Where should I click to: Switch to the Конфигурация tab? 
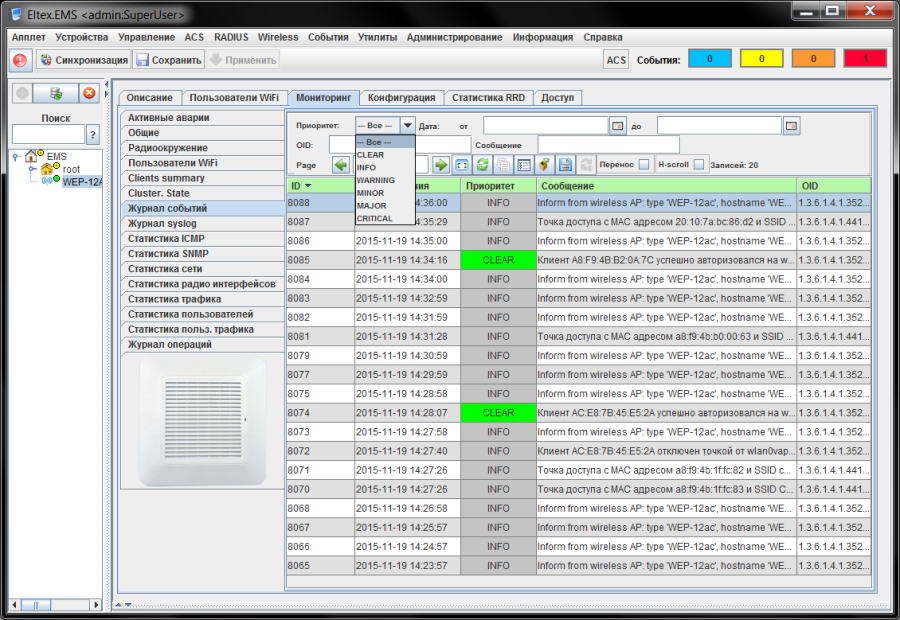tap(402, 98)
